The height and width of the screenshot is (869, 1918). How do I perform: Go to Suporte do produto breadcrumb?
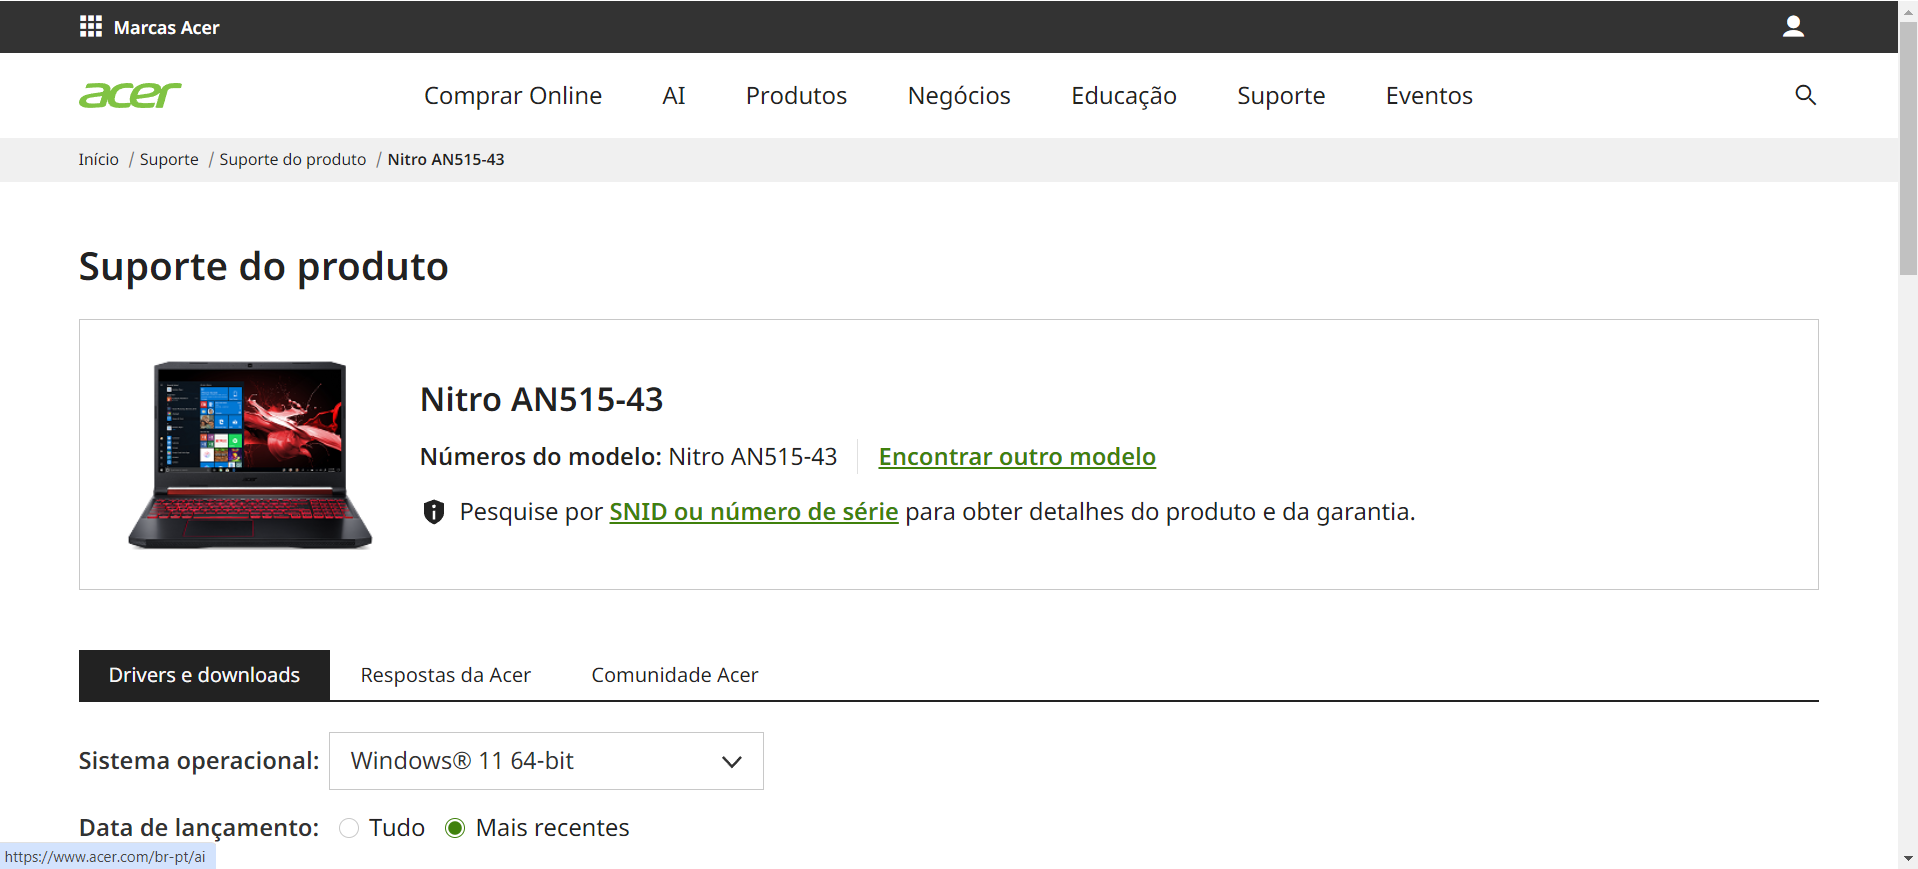pyautogui.click(x=293, y=160)
